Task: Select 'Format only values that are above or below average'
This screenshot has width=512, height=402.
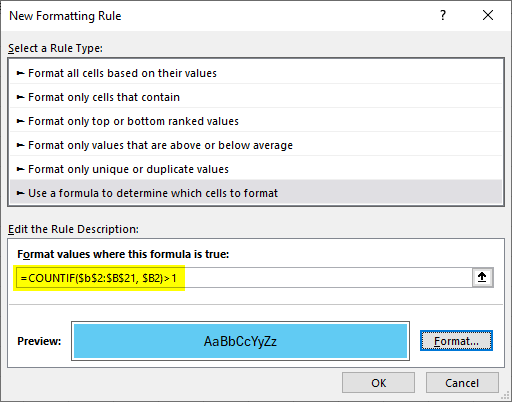Action: point(256,145)
